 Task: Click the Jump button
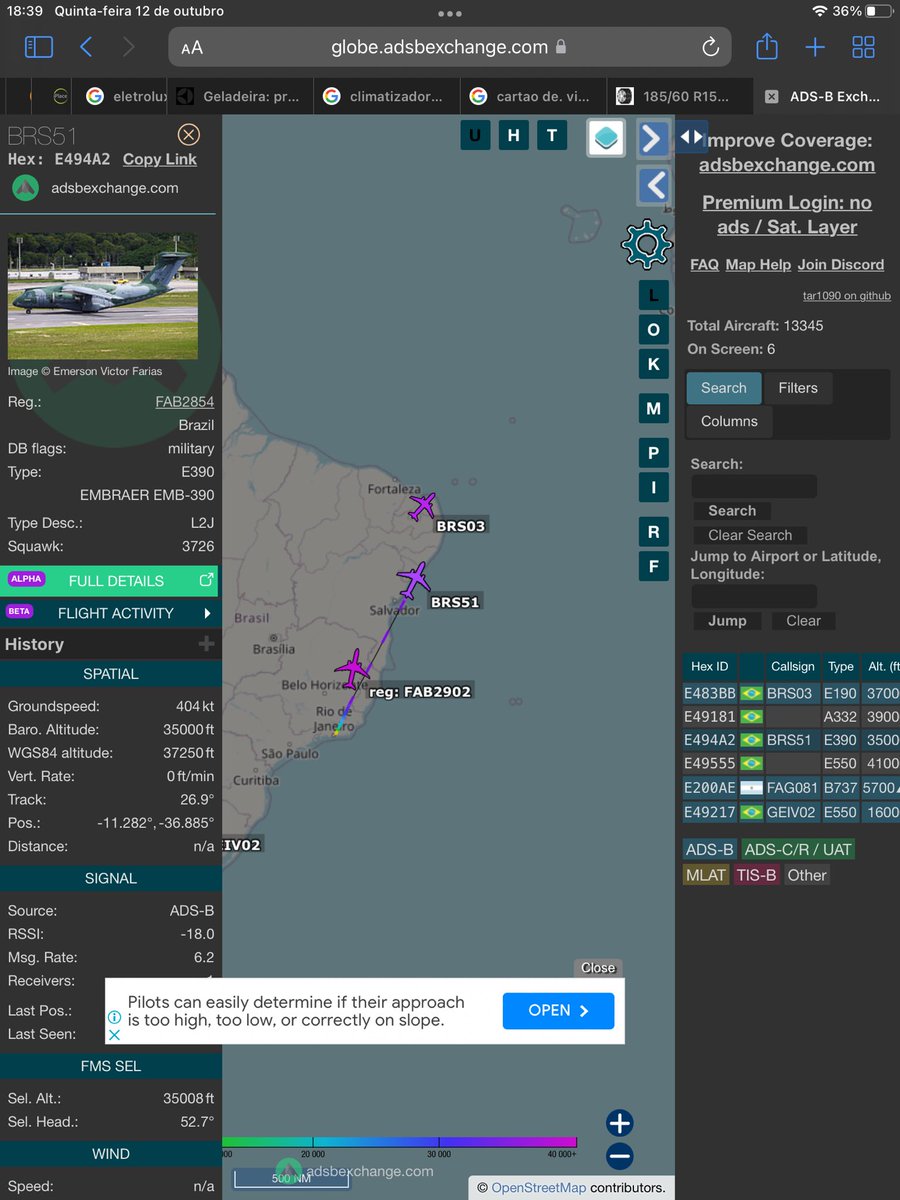[x=727, y=620]
